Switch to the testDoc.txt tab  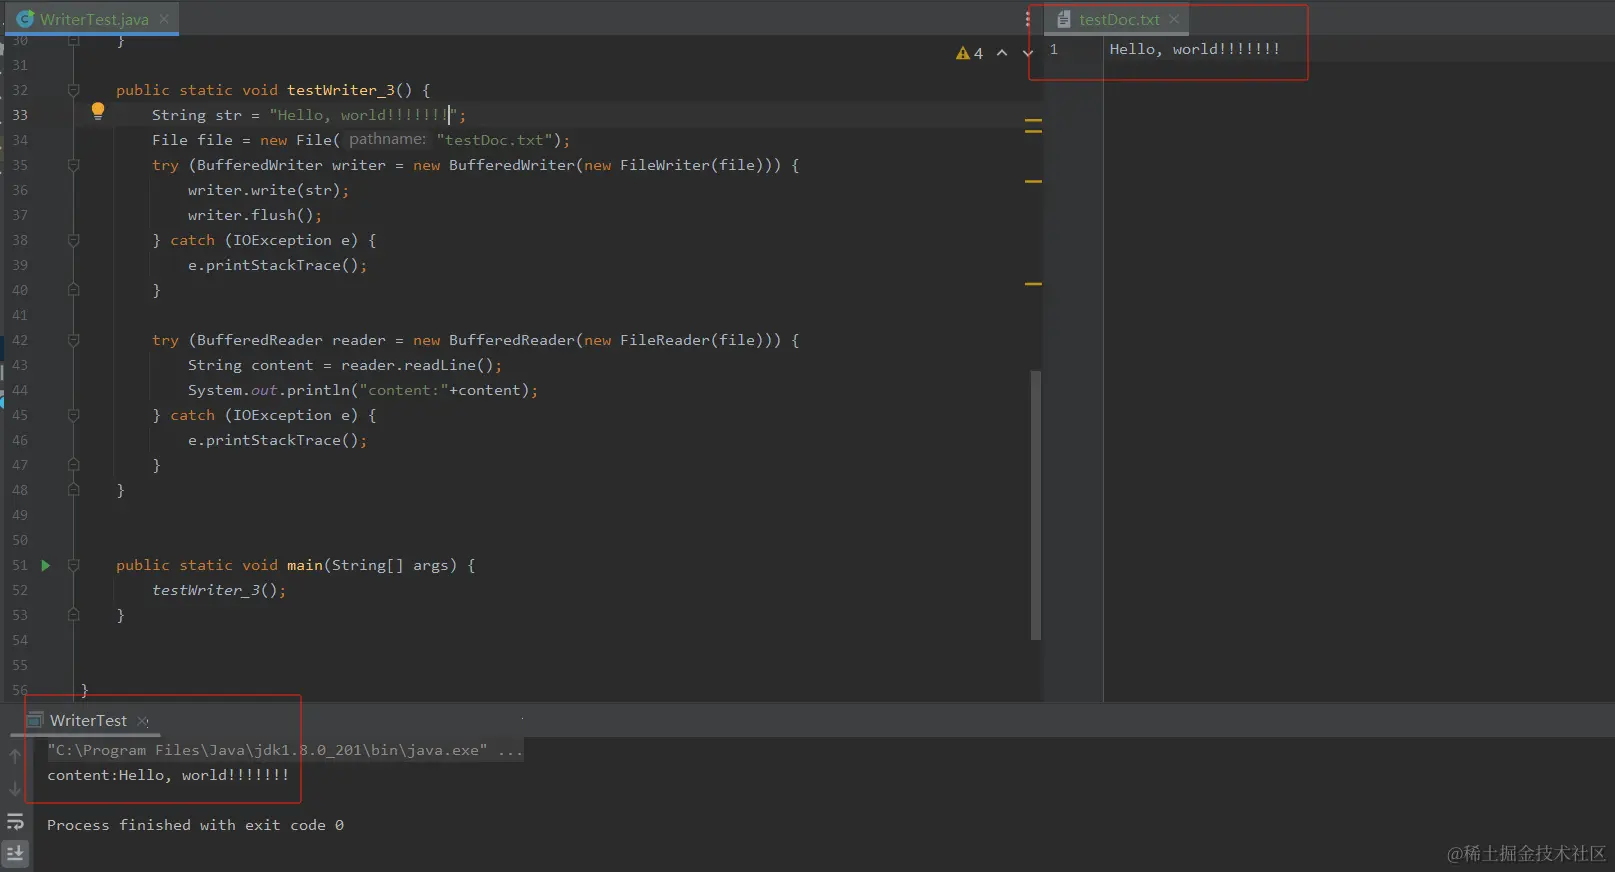pyautogui.click(x=1118, y=19)
